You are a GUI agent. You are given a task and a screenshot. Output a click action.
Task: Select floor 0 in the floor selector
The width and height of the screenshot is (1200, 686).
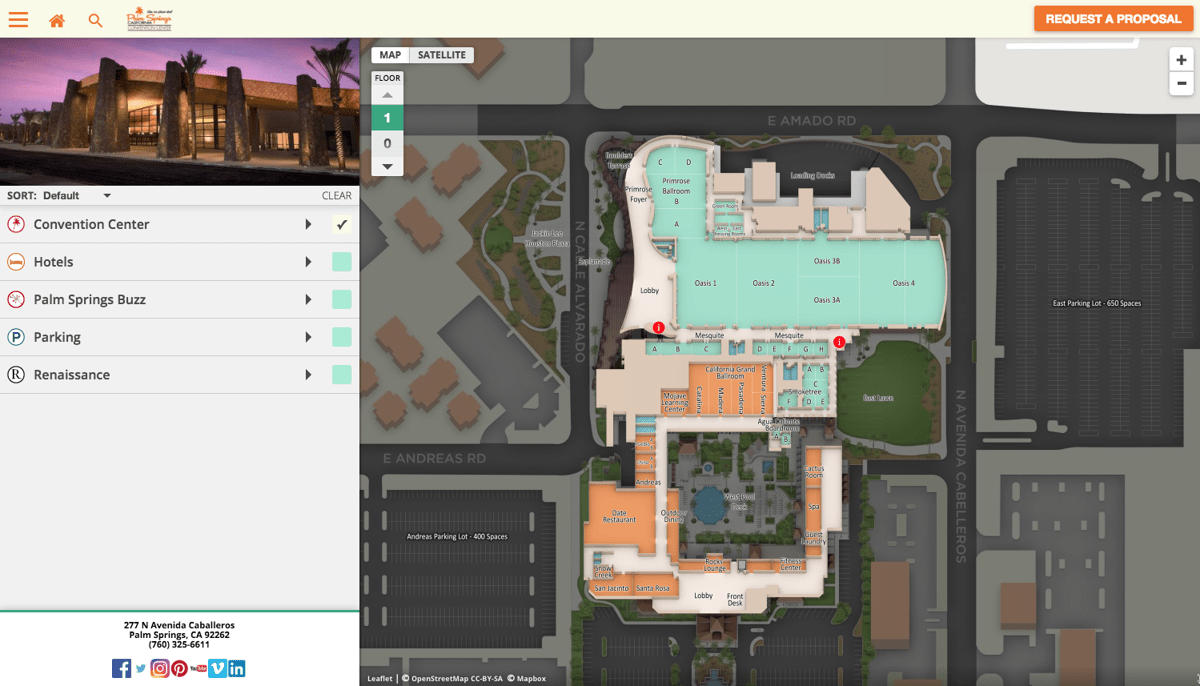pyautogui.click(x=387, y=142)
